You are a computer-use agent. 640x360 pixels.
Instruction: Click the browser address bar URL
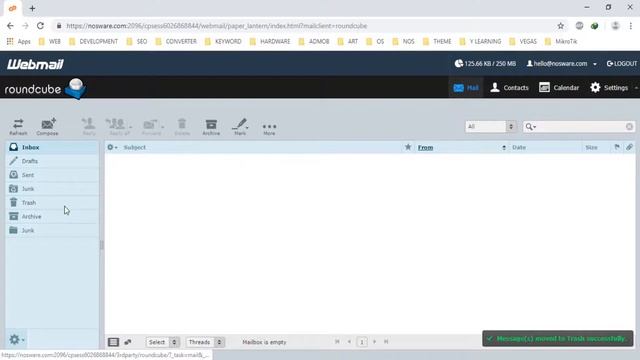tap(217, 26)
